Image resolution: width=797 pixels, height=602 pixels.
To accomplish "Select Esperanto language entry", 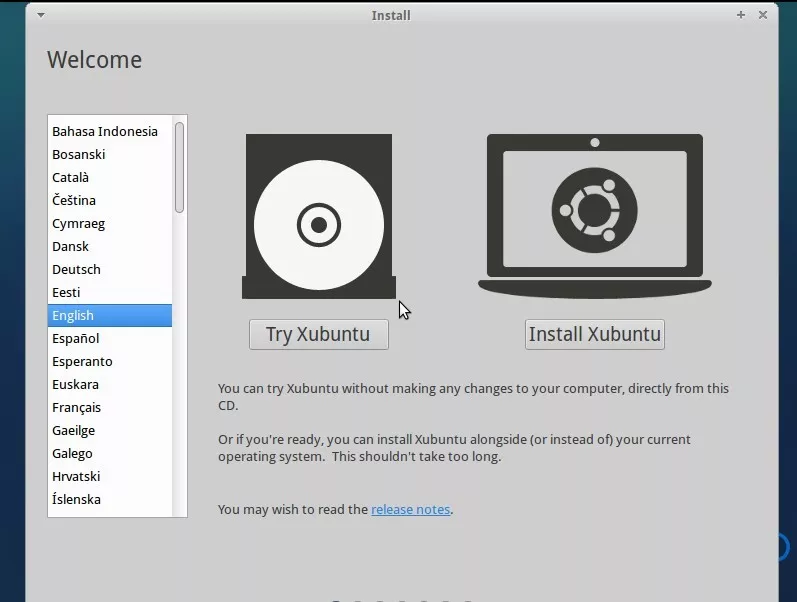I will (110, 362).
